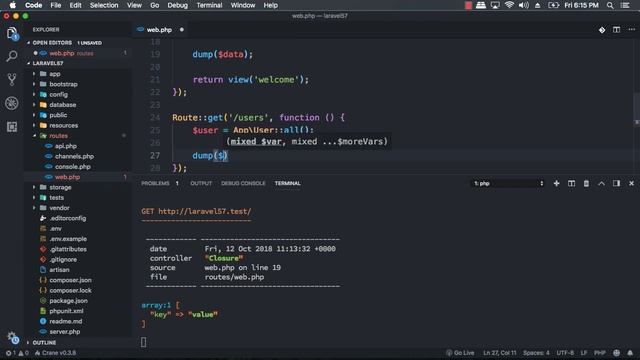Open the feedback smiley in status bar
This screenshot has width=640, height=360.
coord(616,353)
